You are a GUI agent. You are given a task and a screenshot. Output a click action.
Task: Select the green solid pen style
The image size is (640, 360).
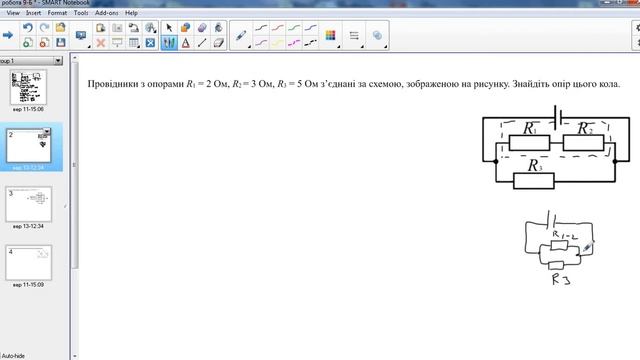coord(294,28)
